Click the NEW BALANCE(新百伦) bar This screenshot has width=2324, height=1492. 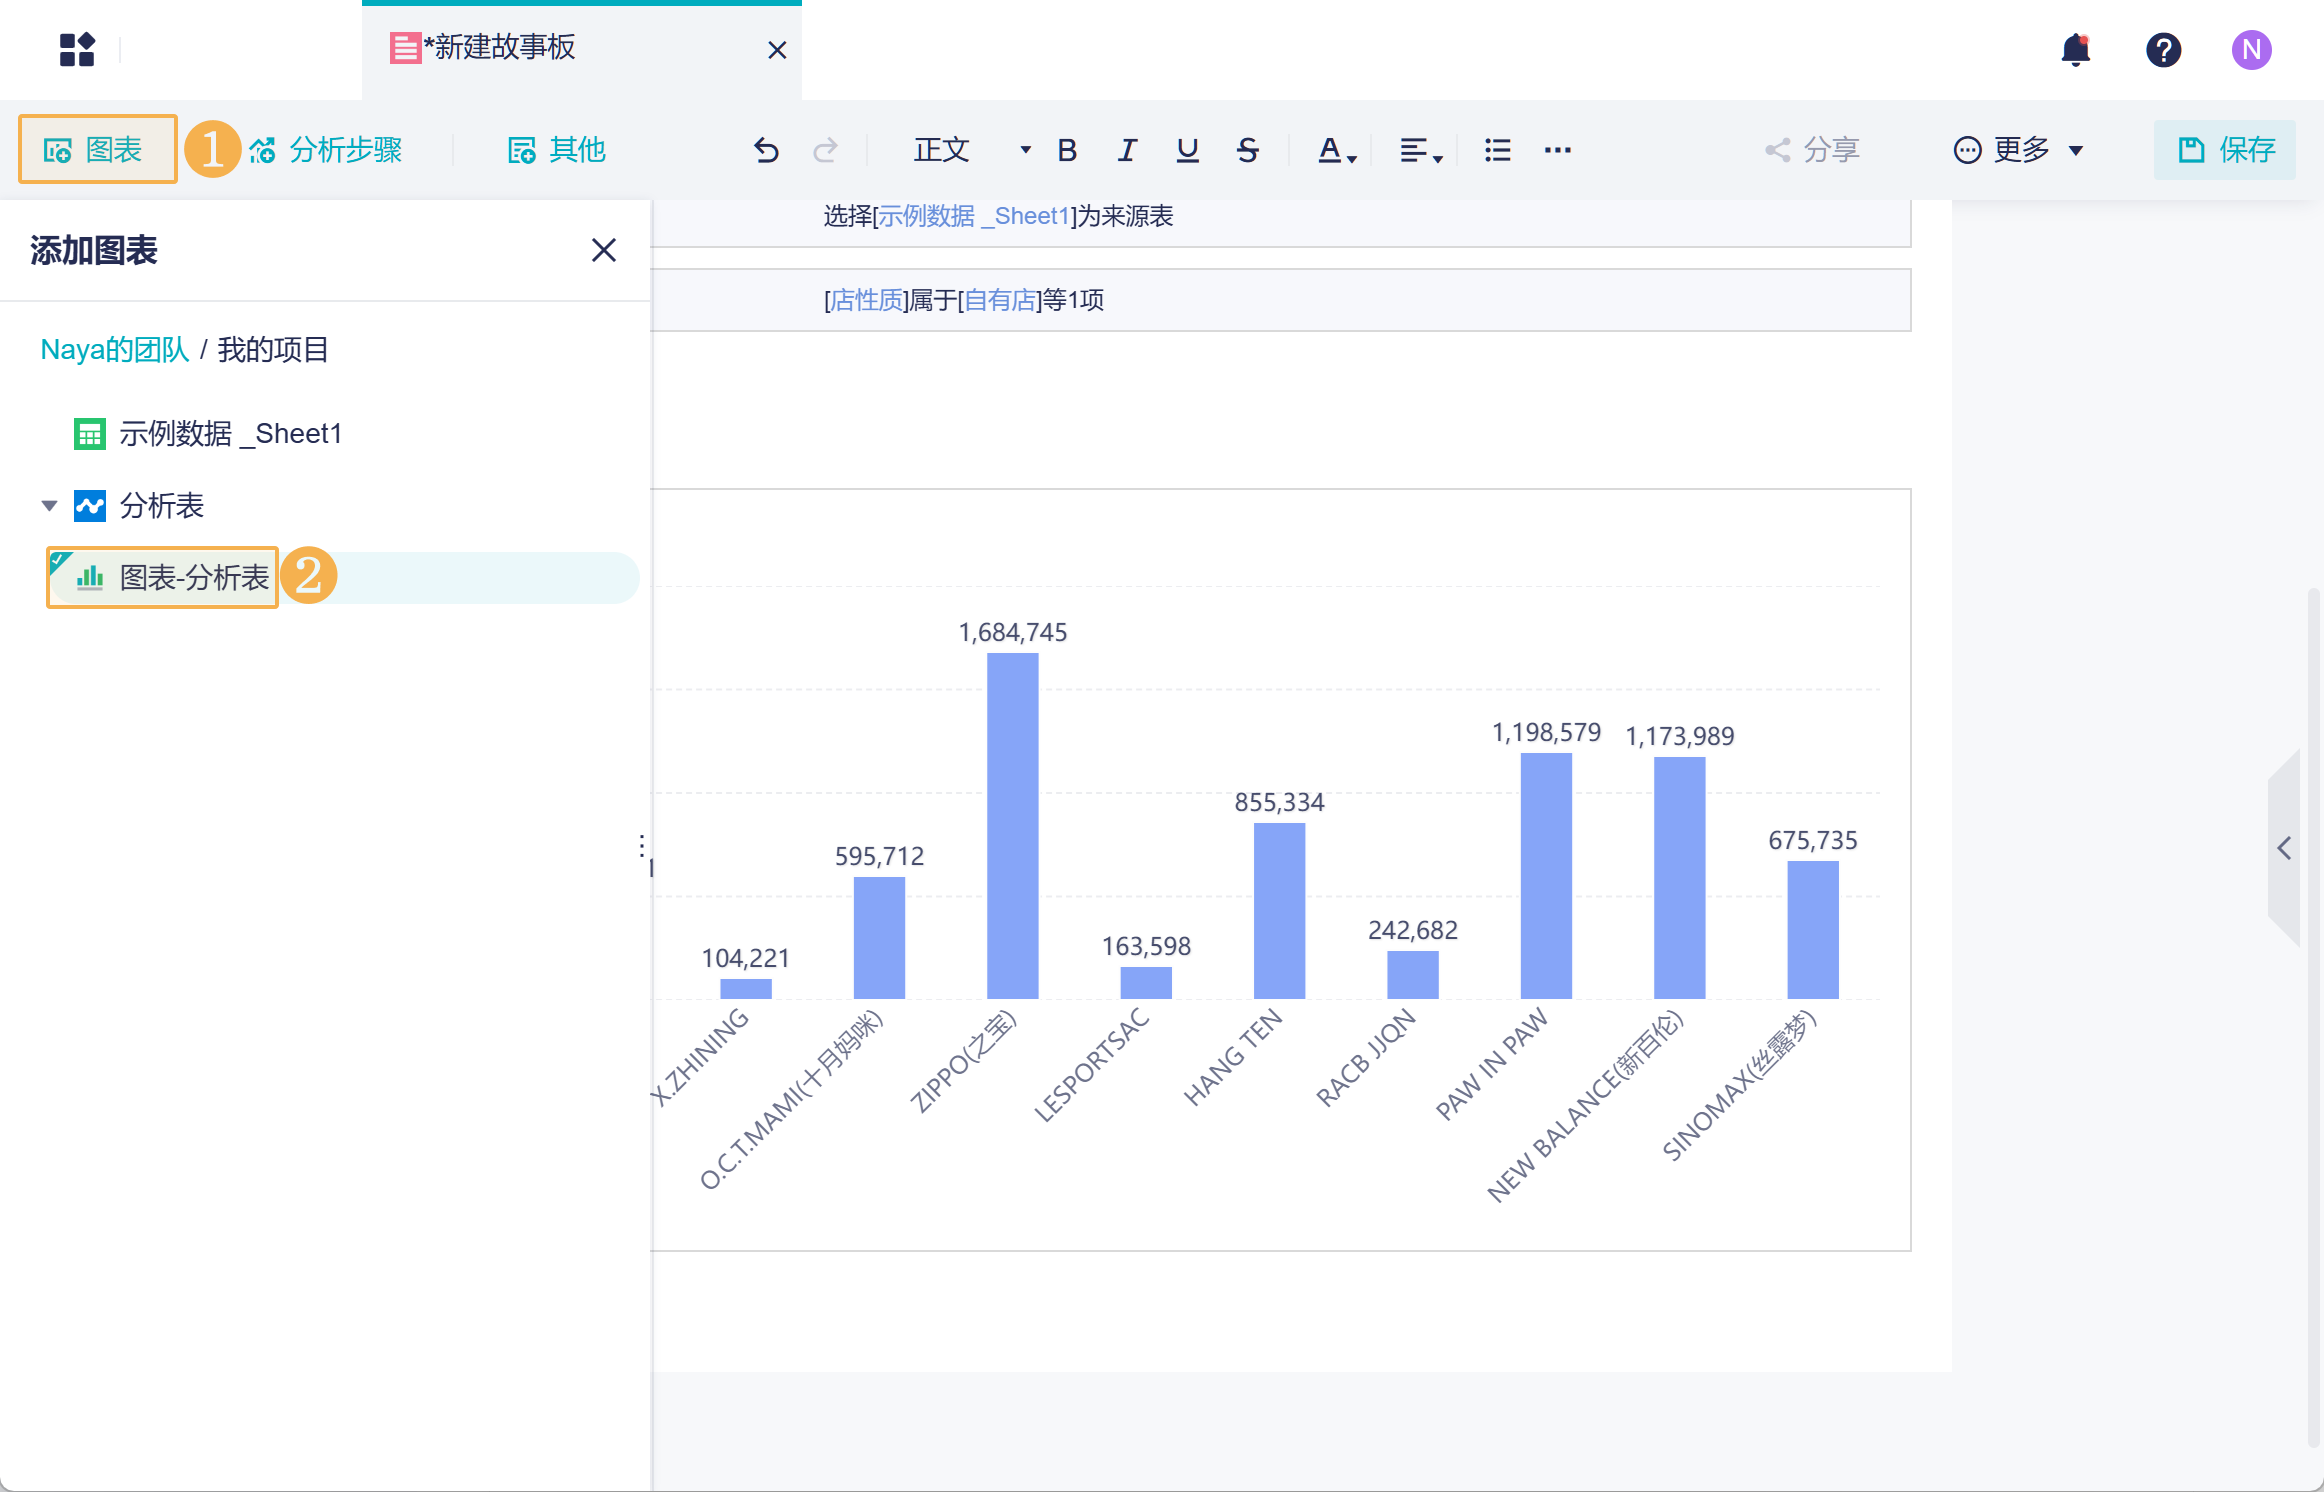click(x=1679, y=878)
